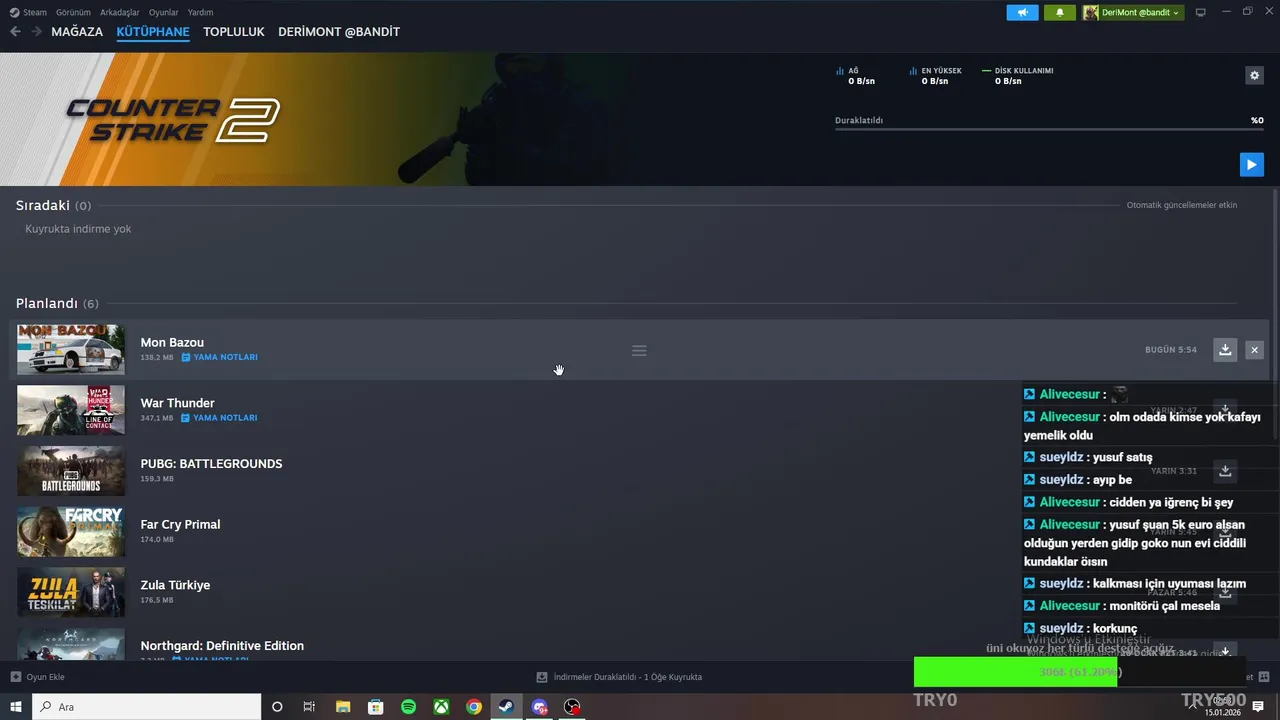Click the Far Cry Primal title
This screenshot has width=1280, height=720.
[x=180, y=524]
